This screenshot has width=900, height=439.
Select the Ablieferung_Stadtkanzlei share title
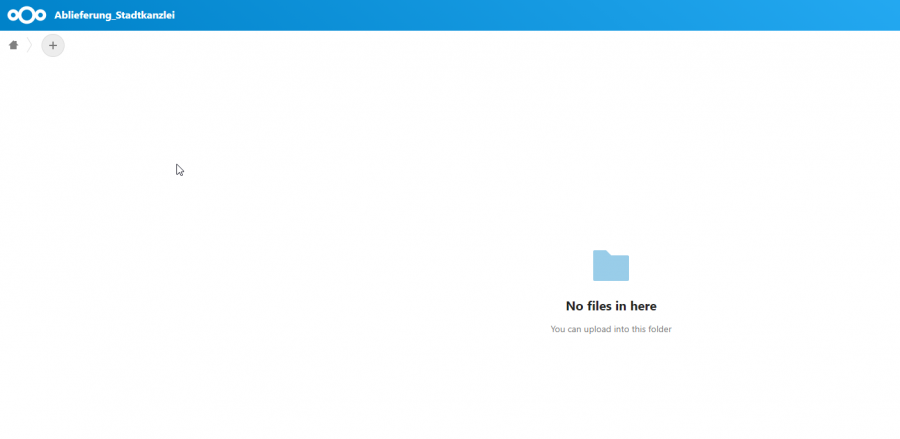tap(115, 15)
